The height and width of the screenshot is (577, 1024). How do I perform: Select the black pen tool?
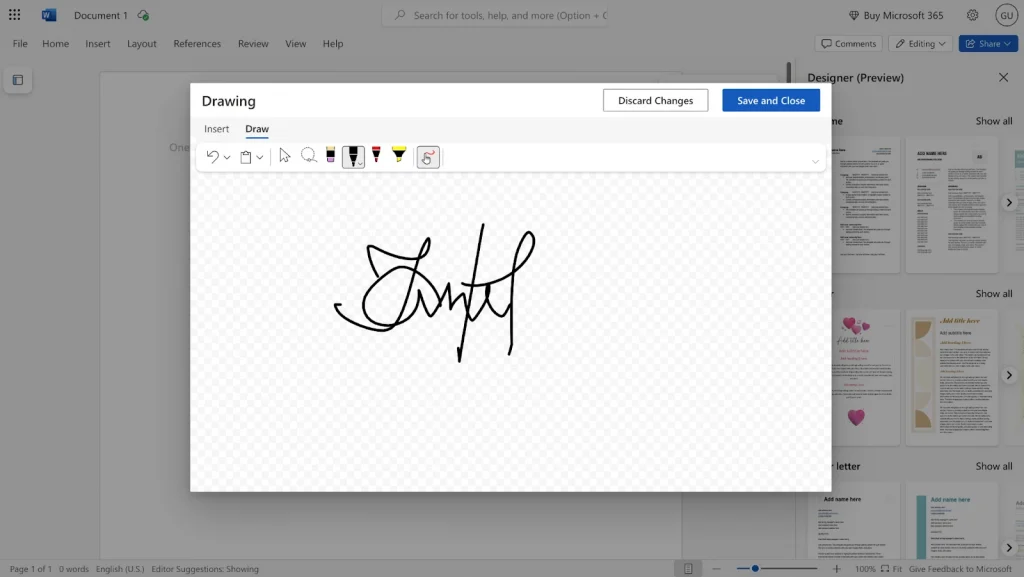pos(353,156)
